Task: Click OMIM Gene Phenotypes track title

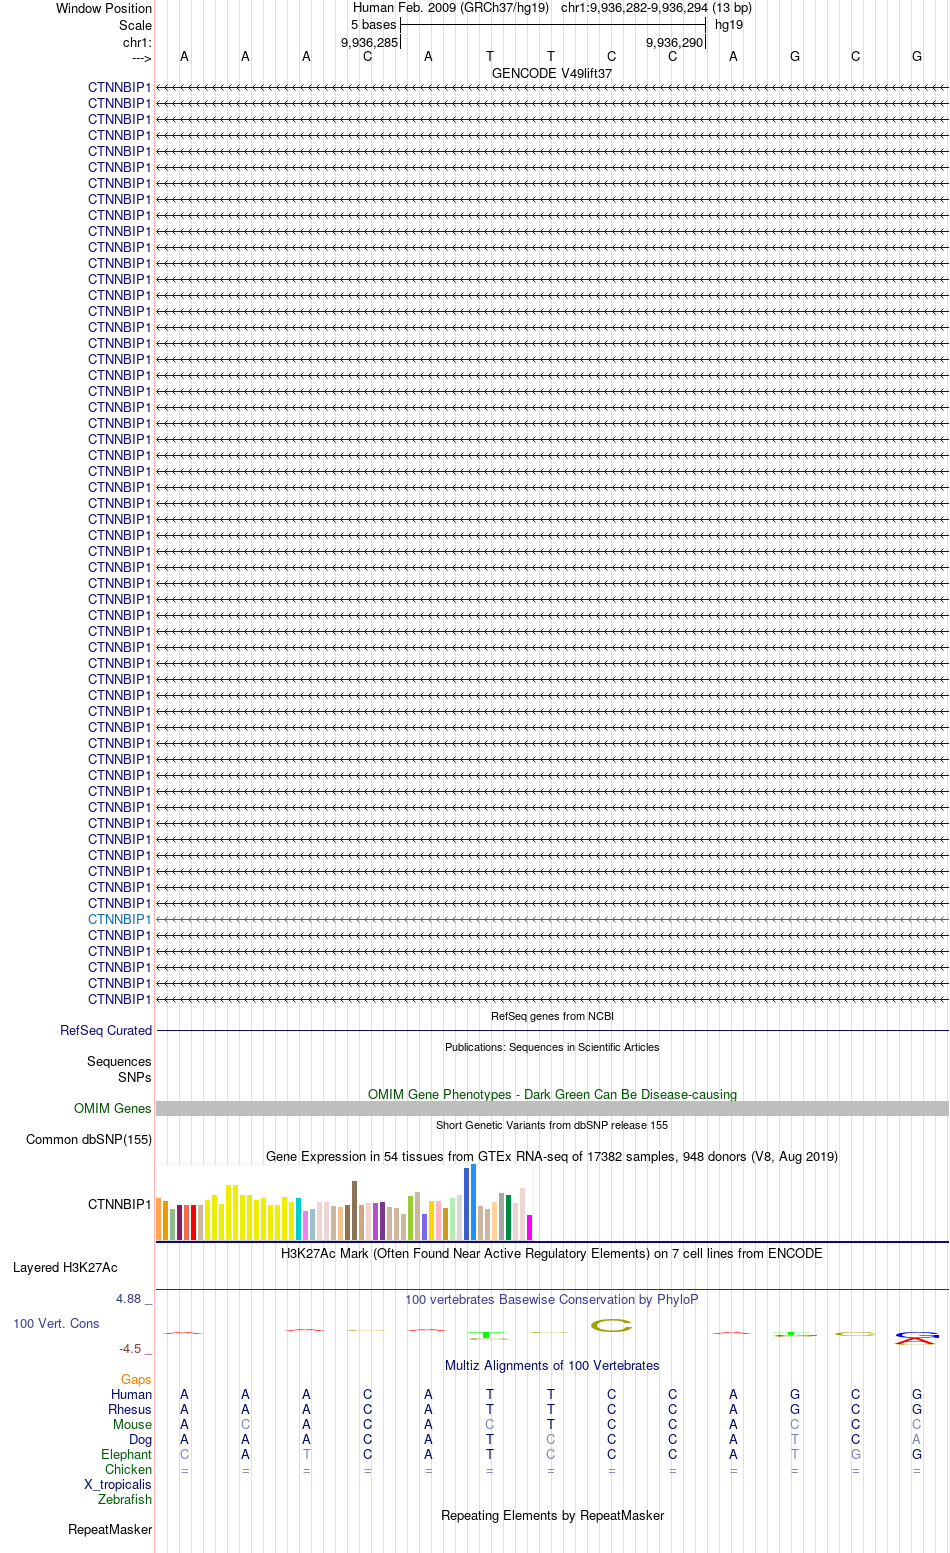Action: 552,1094
